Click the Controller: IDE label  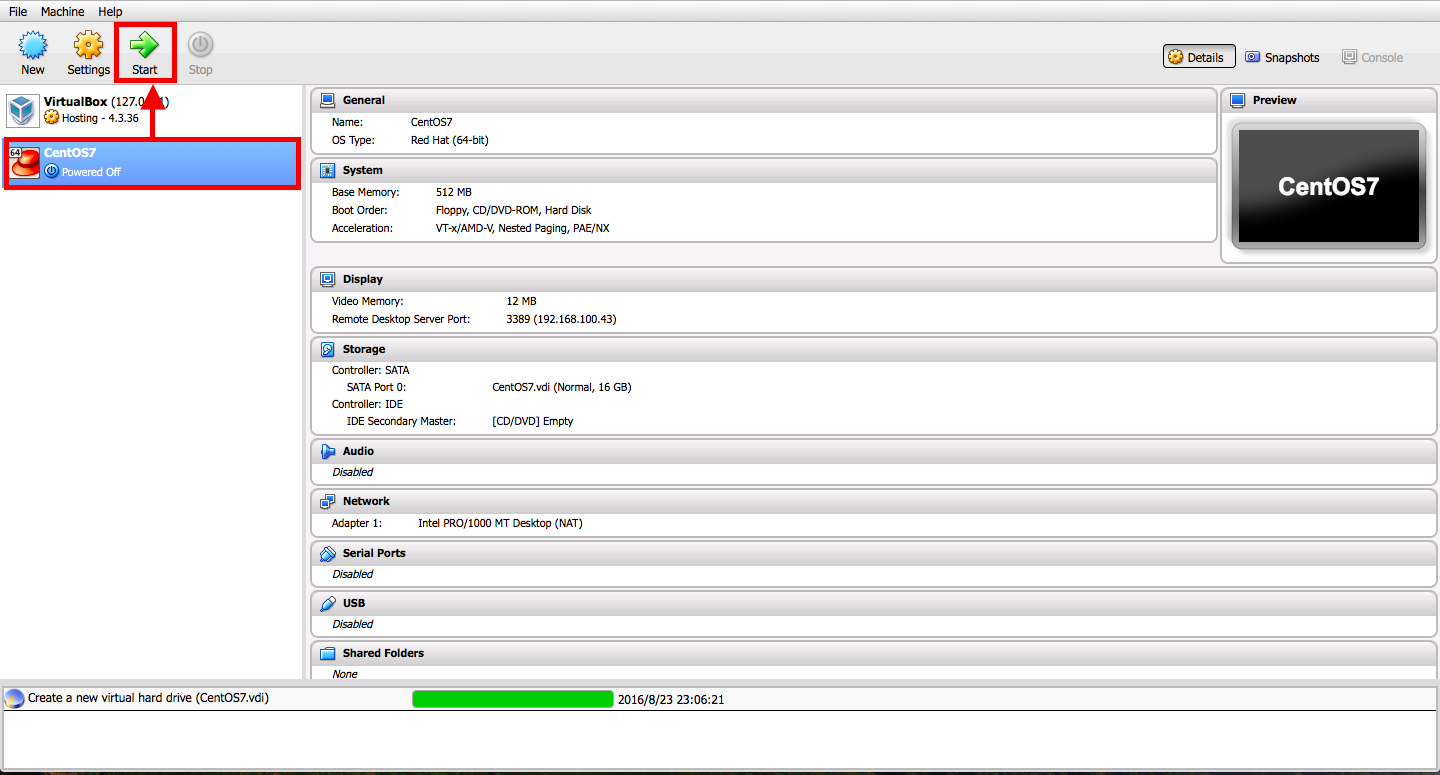[368, 404]
